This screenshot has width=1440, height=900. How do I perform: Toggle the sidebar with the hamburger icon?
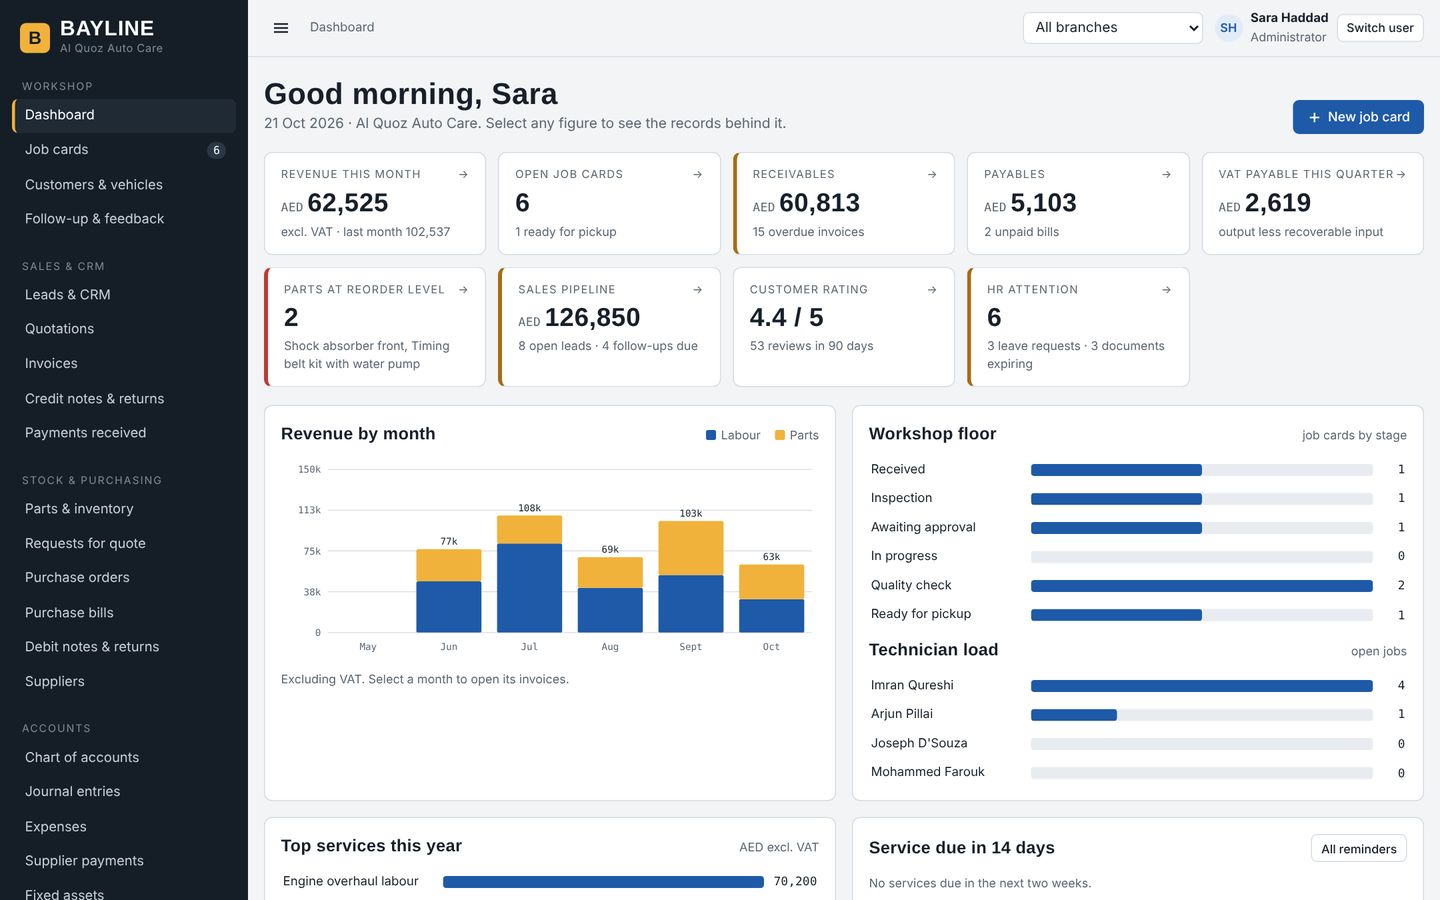281,28
